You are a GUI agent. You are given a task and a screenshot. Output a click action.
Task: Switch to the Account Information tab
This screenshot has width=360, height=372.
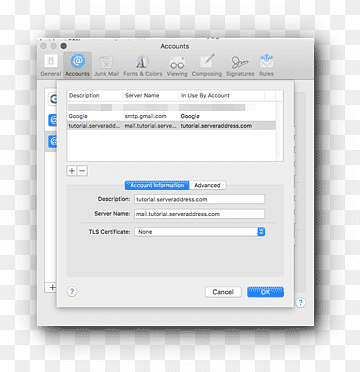point(157,185)
